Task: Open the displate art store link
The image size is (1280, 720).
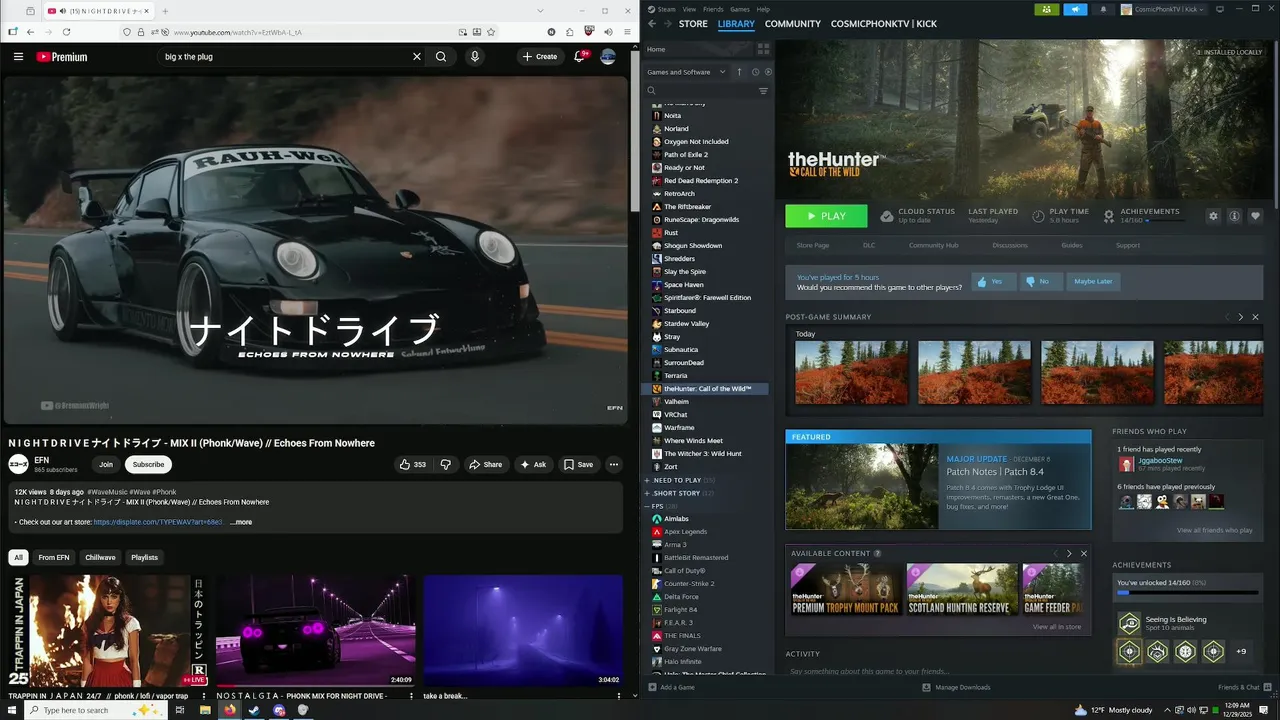Action: 158,522
